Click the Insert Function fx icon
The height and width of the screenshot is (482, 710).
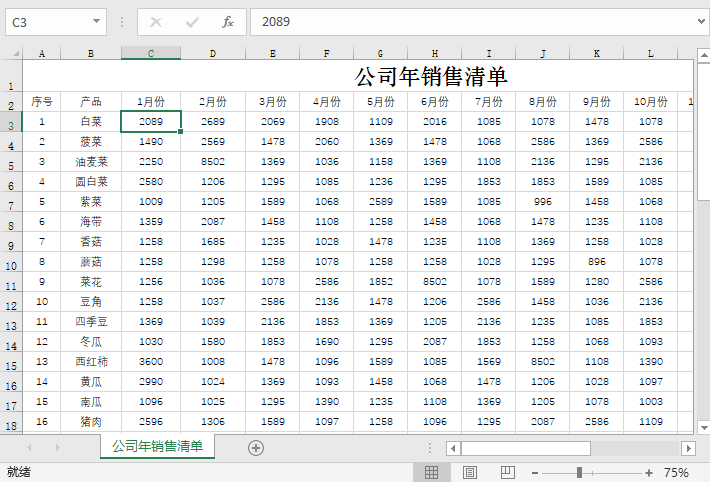point(227,21)
